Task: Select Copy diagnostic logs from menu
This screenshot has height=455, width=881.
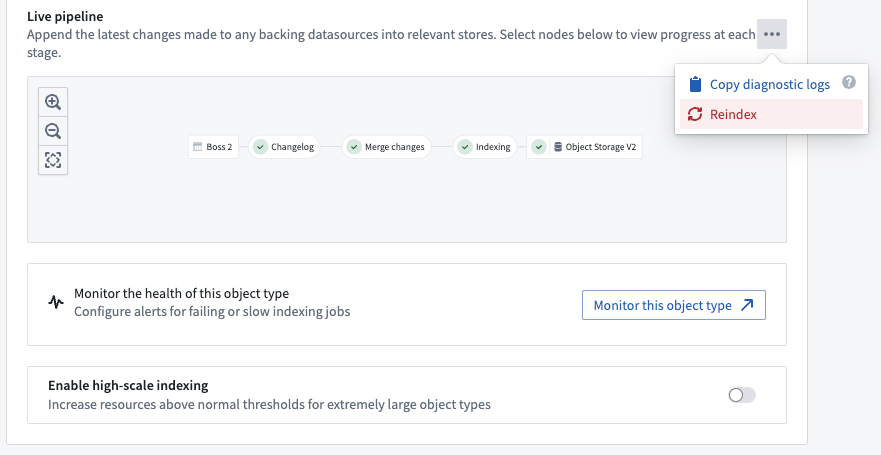Action: (x=769, y=84)
